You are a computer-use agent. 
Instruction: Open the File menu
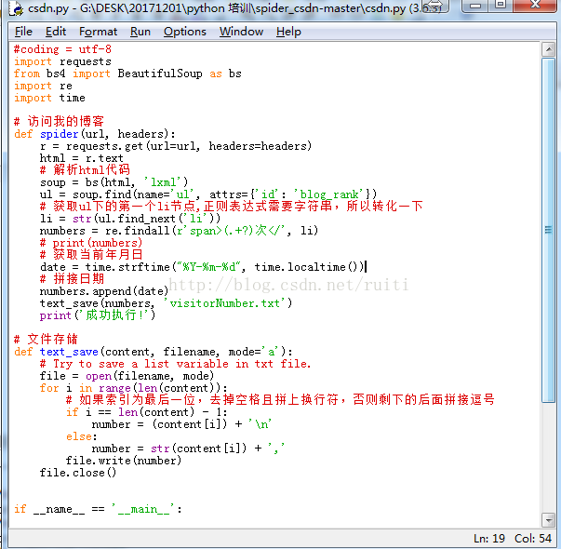click(x=24, y=31)
